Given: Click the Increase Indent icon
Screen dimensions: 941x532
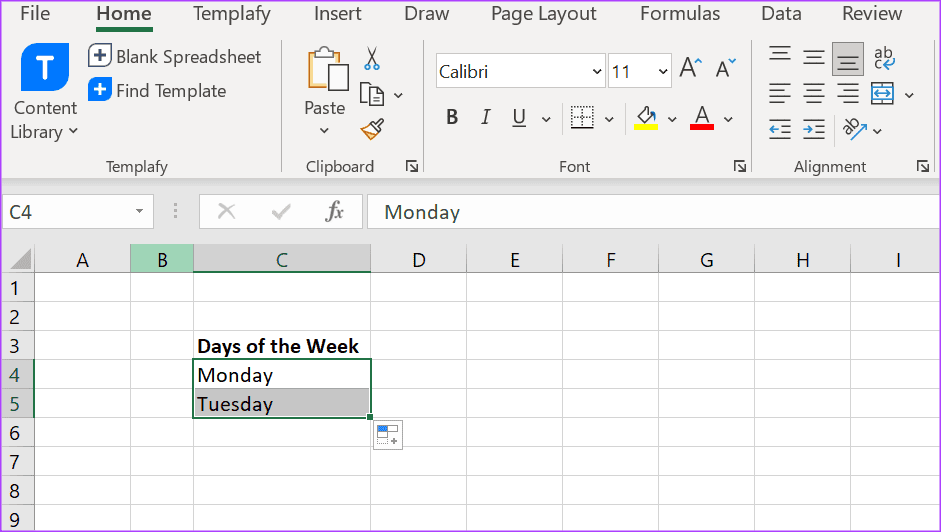Looking at the screenshot, I should pyautogui.click(x=814, y=129).
